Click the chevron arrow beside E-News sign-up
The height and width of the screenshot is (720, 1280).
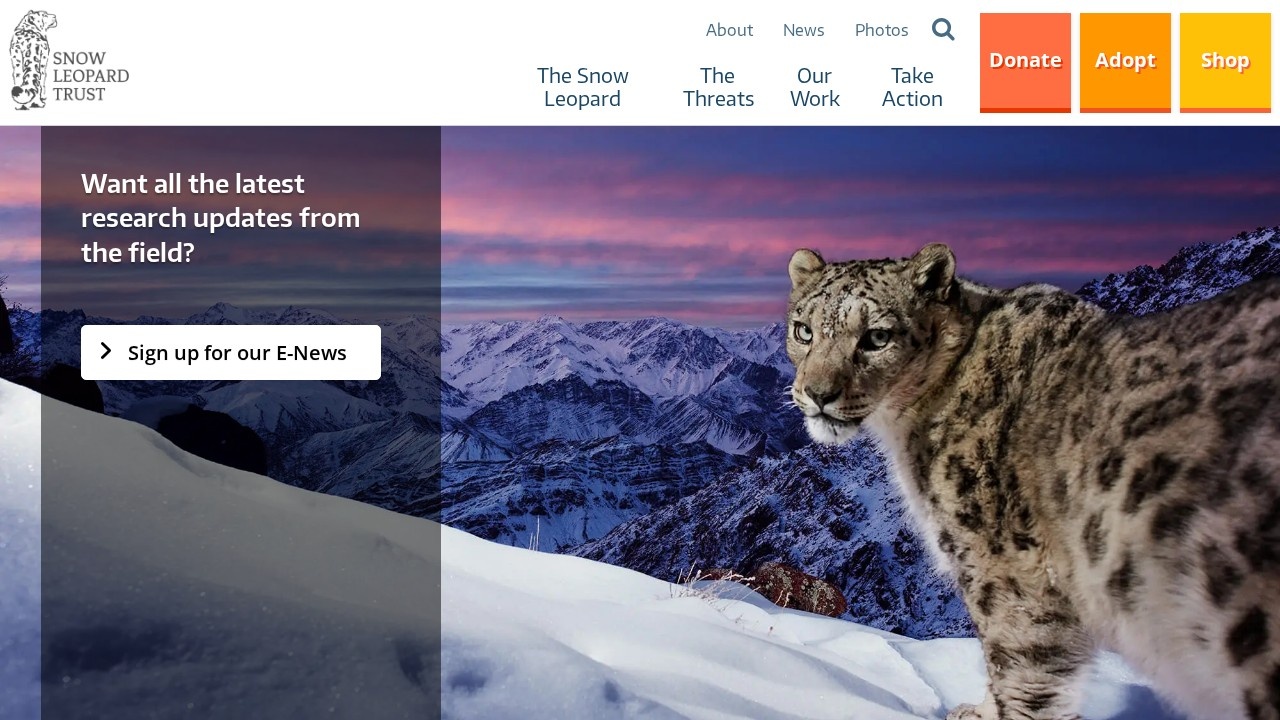(106, 351)
